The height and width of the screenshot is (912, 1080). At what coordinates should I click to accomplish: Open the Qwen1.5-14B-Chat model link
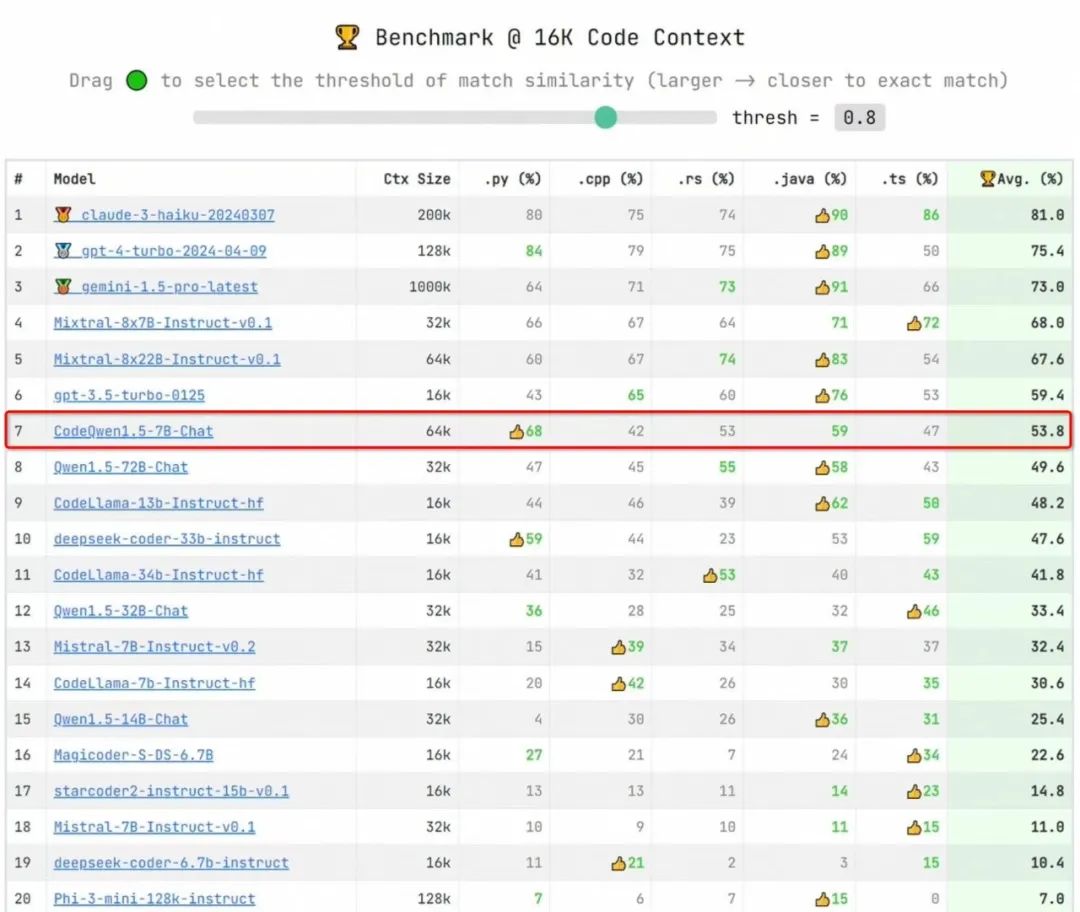121,719
